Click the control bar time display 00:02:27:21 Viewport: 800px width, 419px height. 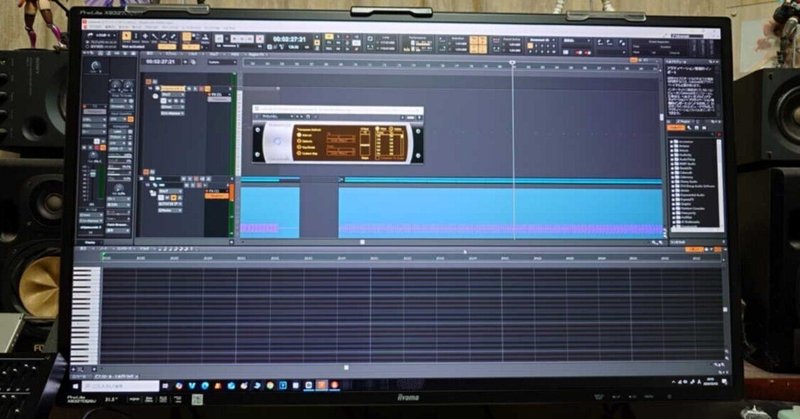pyautogui.click(x=289, y=39)
